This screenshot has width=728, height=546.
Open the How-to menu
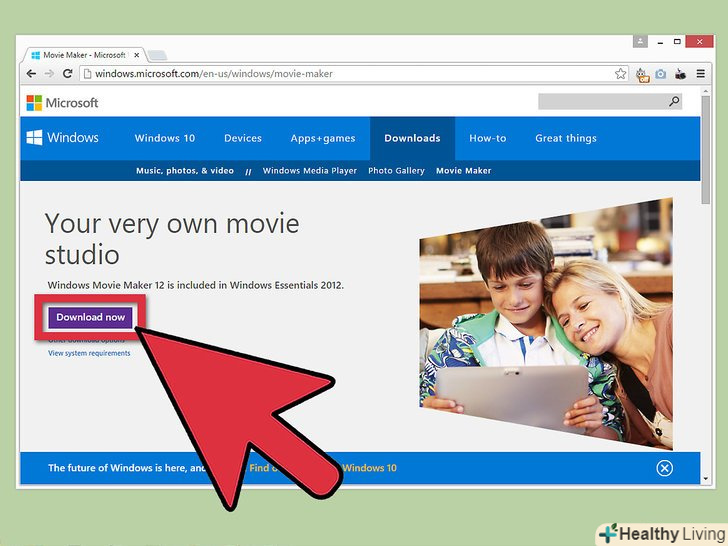pyautogui.click(x=487, y=138)
